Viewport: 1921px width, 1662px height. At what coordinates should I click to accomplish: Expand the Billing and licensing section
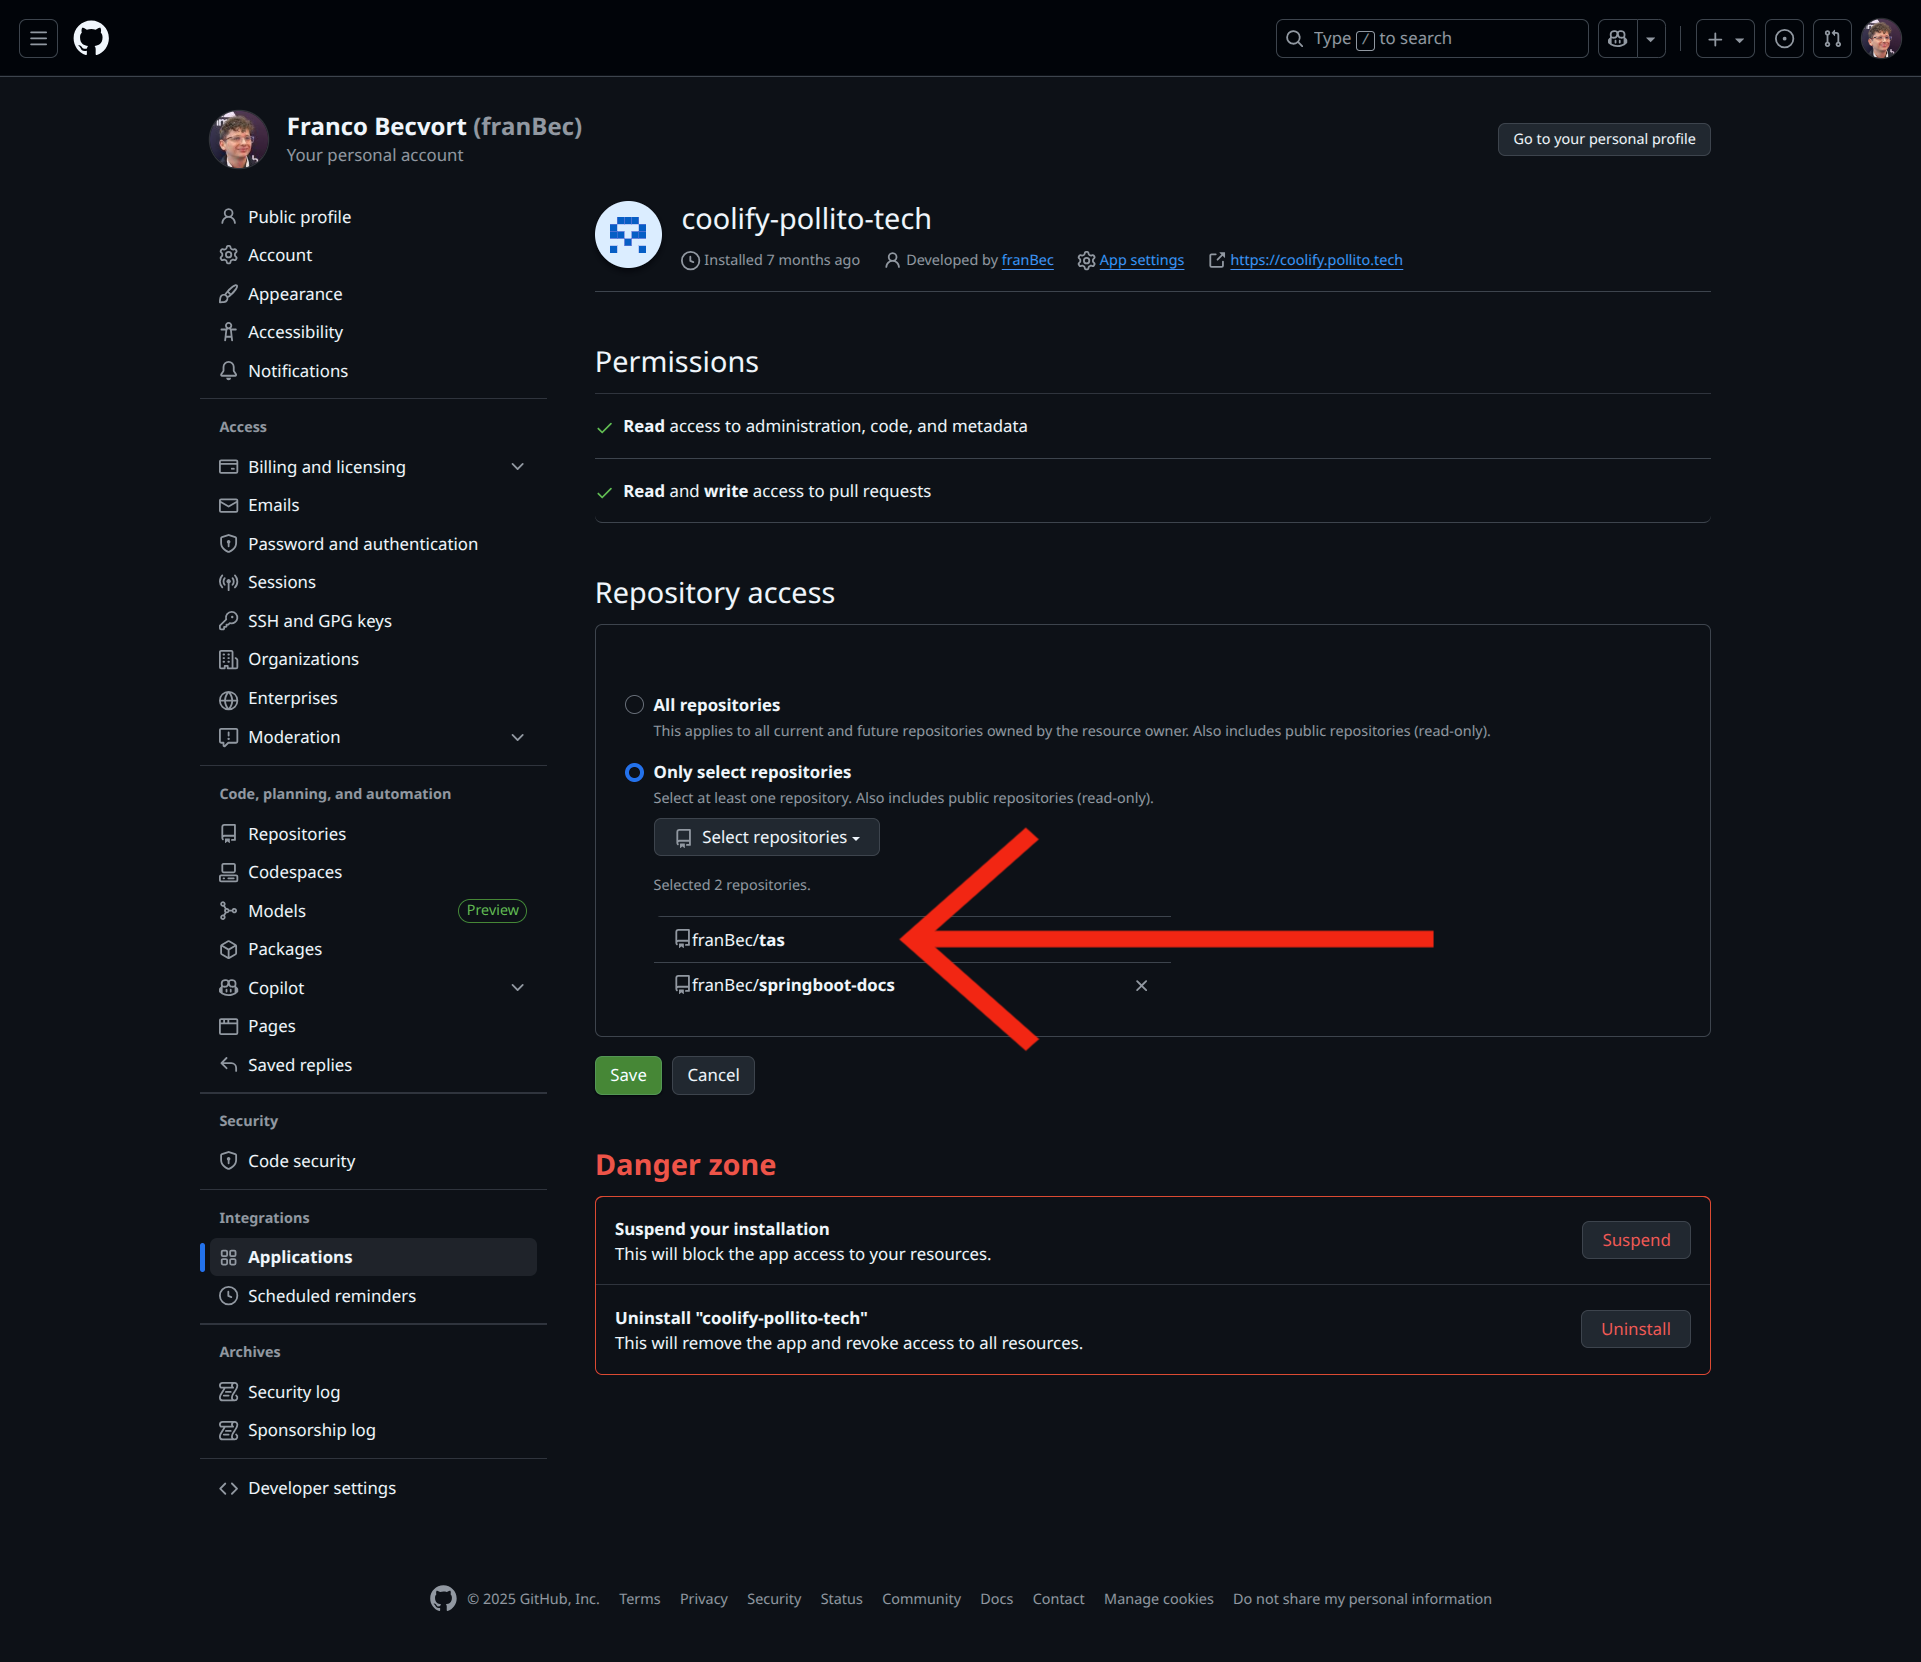point(518,466)
